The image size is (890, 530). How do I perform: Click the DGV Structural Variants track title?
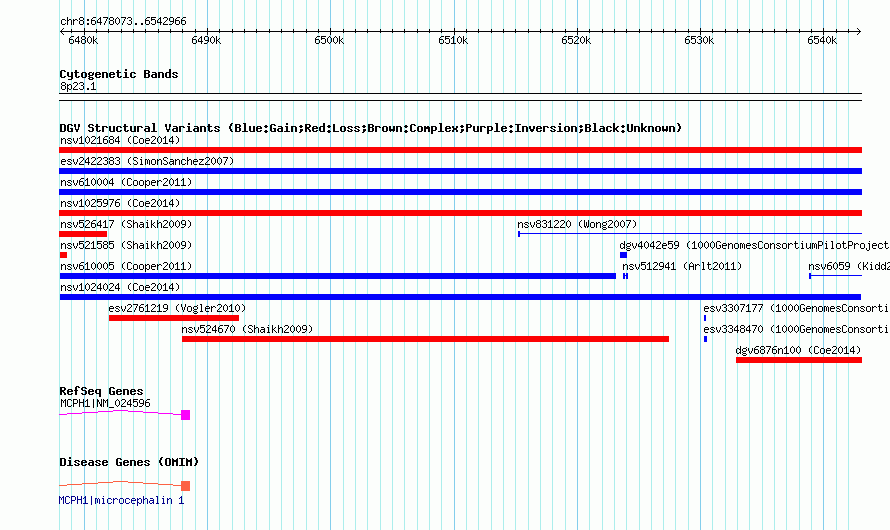pyautogui.click(x=371, y=128)
